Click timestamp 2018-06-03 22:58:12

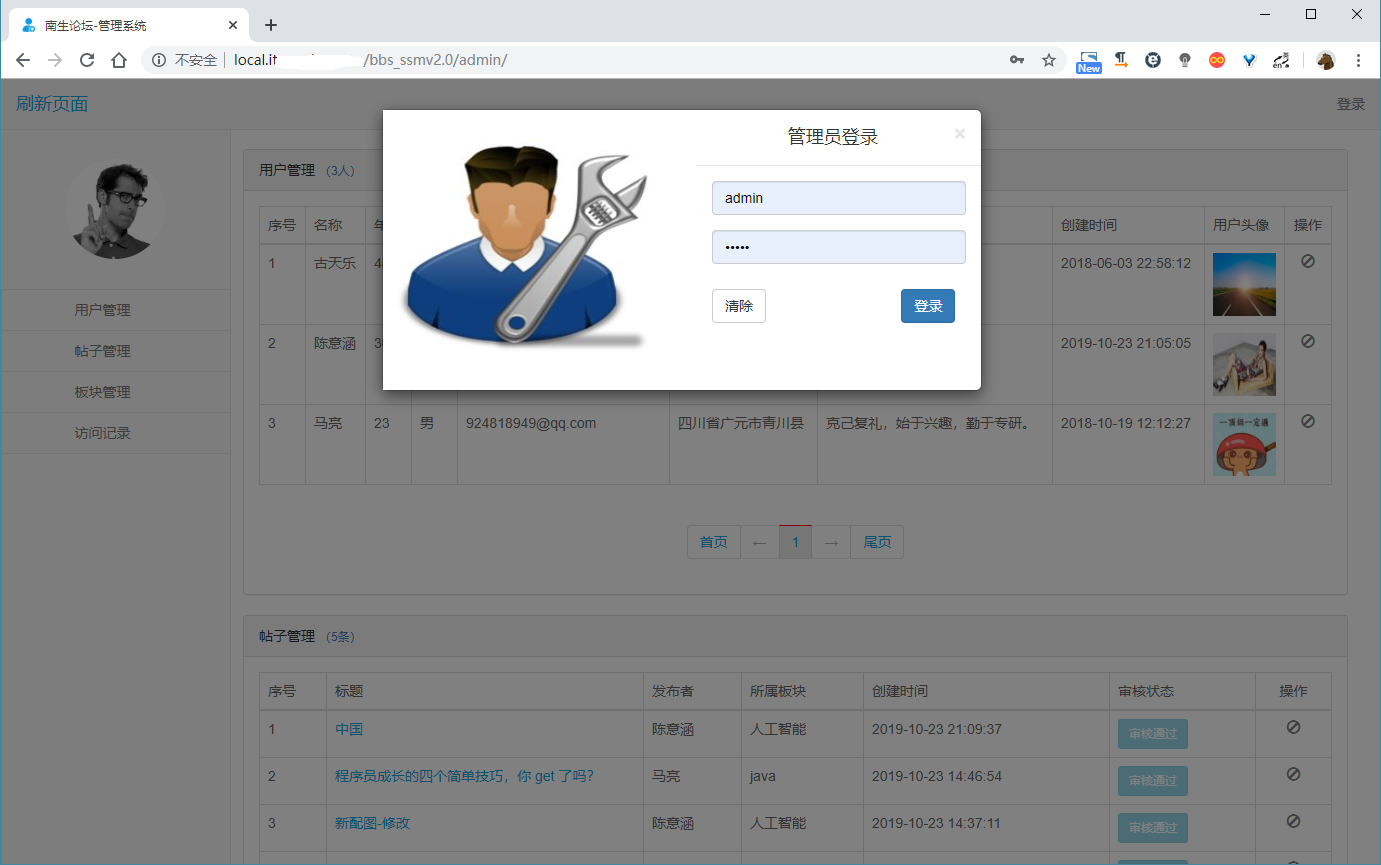(1126, 263)
